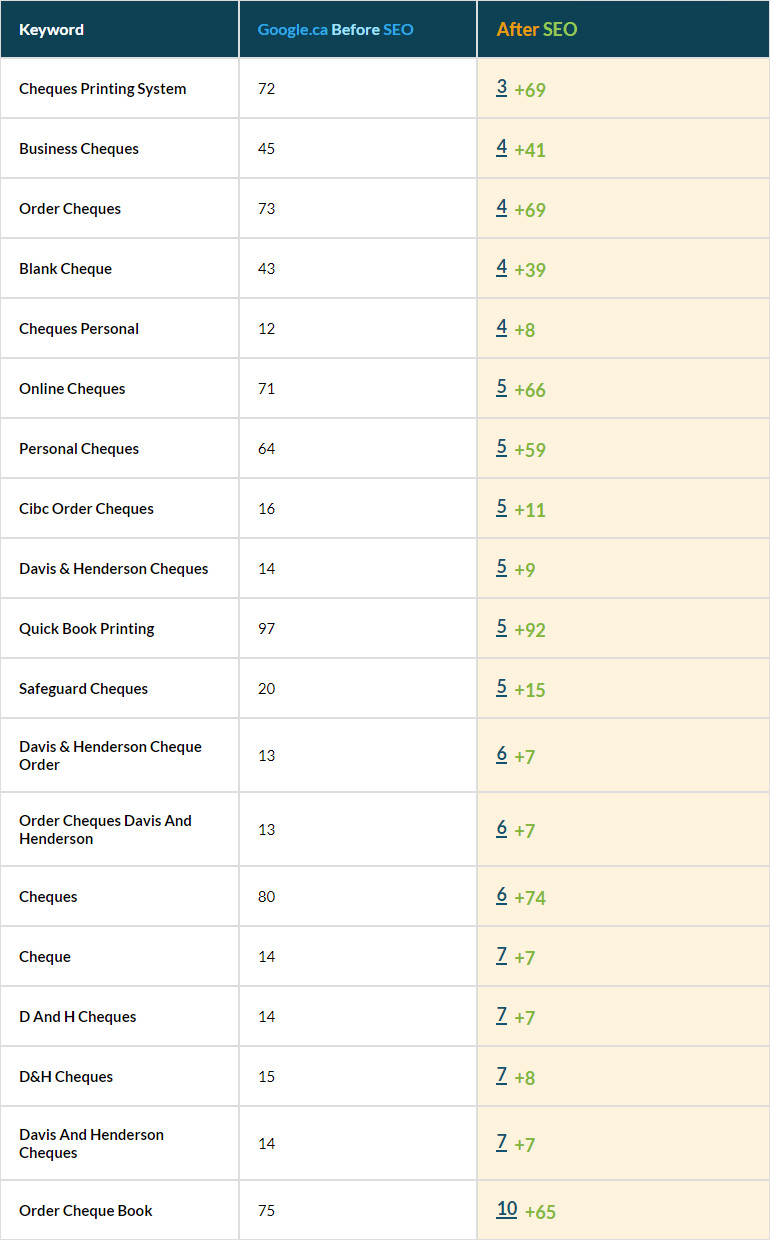Click the Keyword column header

coord(51,30)
